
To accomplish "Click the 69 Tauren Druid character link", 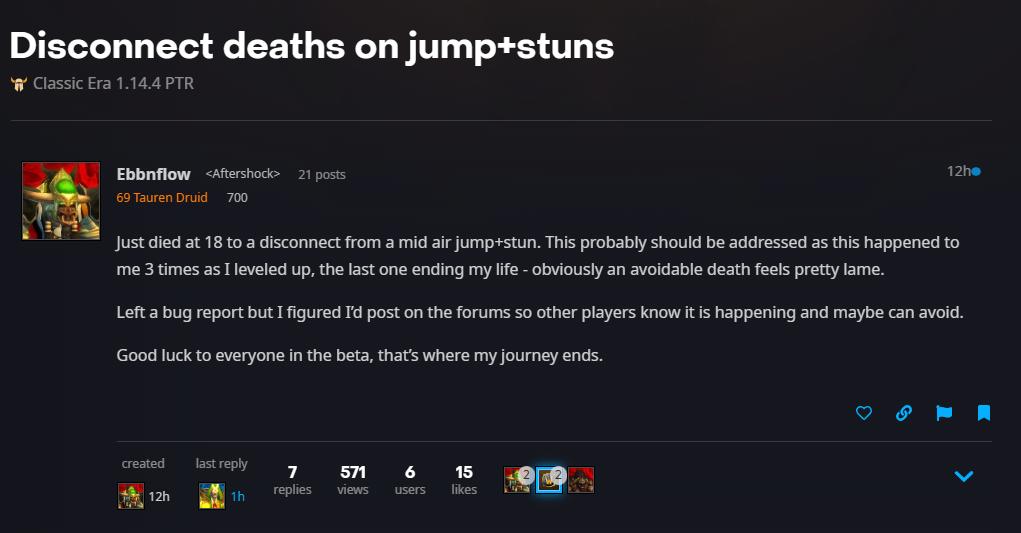I will pyautogui.click(x=162, y=197).
